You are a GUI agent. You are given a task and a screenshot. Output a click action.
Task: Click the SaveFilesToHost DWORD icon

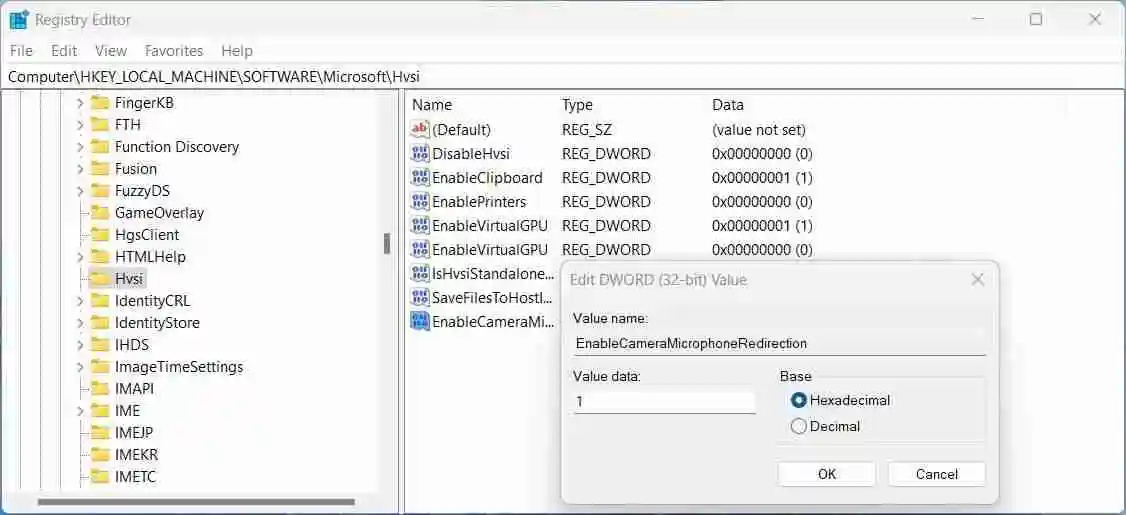[x=419, y=297]
